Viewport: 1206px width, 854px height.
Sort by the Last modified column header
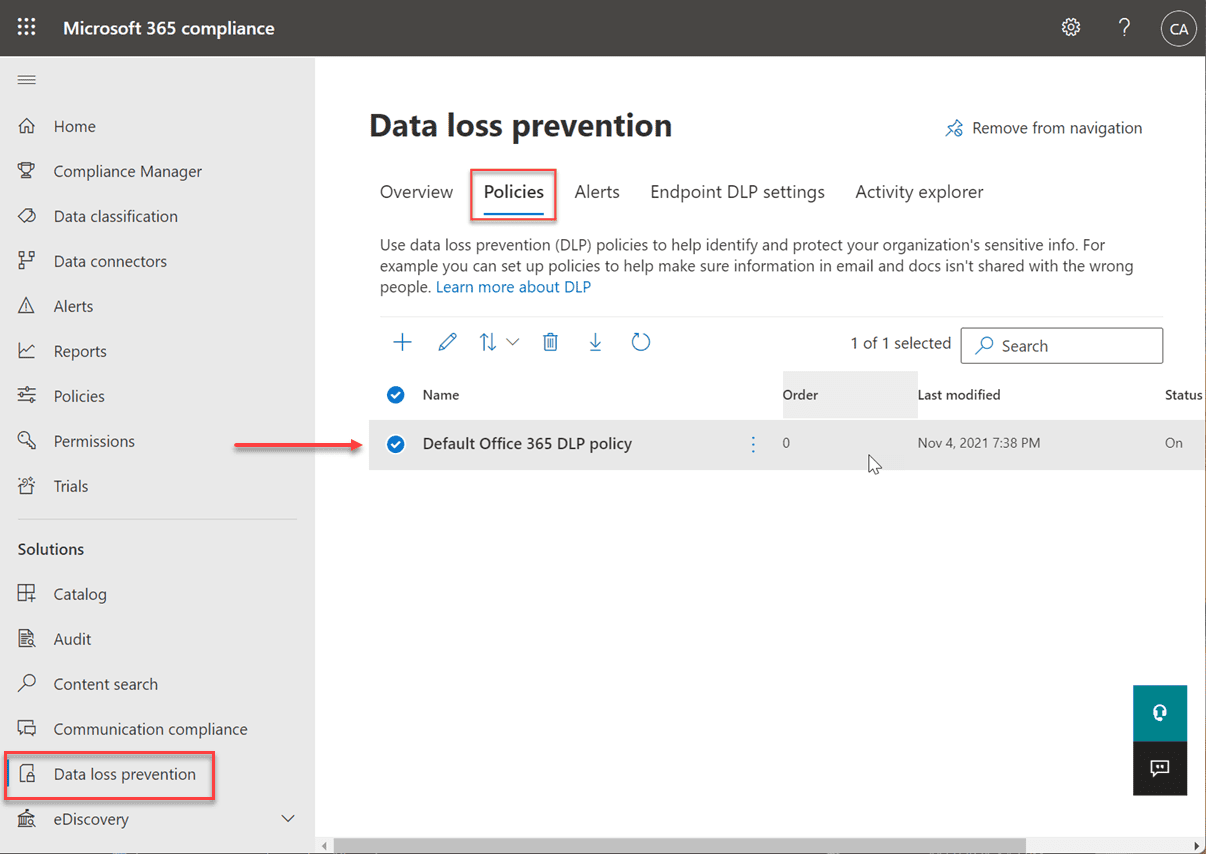tap(959, 395)
